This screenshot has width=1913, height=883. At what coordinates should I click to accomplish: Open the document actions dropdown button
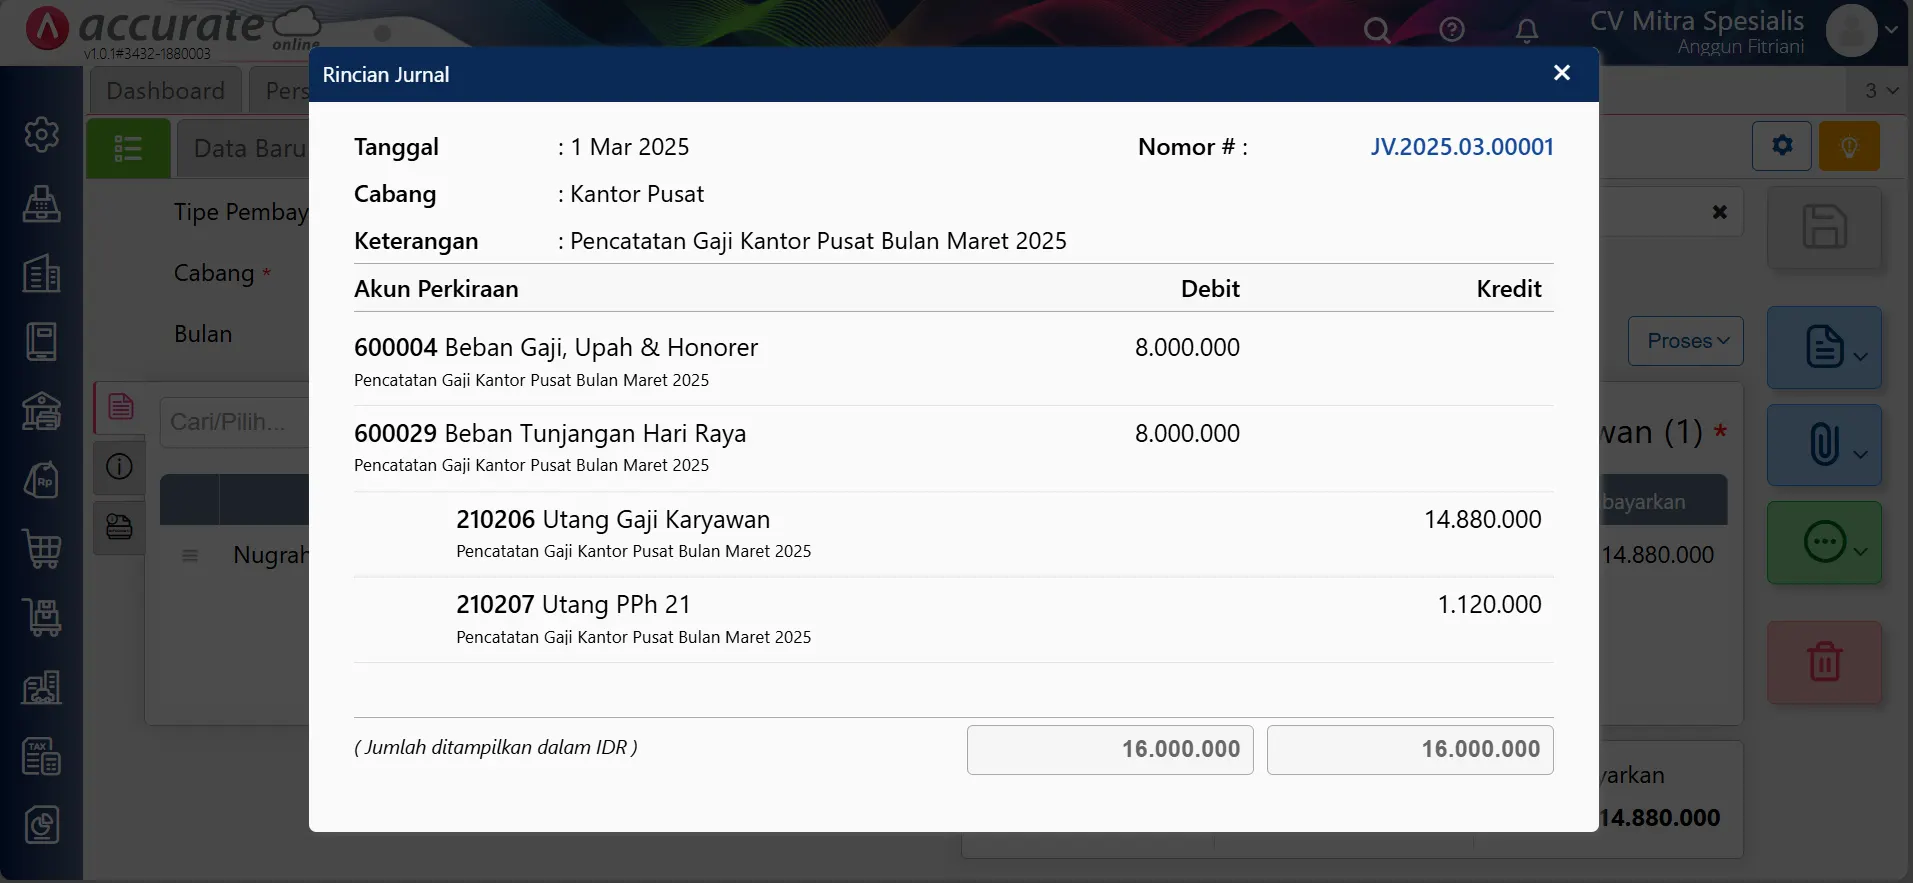coord(1825,347)
